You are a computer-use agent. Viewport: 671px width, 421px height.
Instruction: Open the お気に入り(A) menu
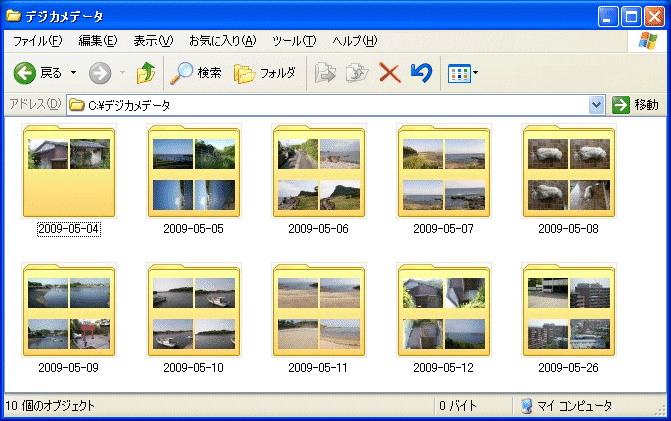[223, 41]
